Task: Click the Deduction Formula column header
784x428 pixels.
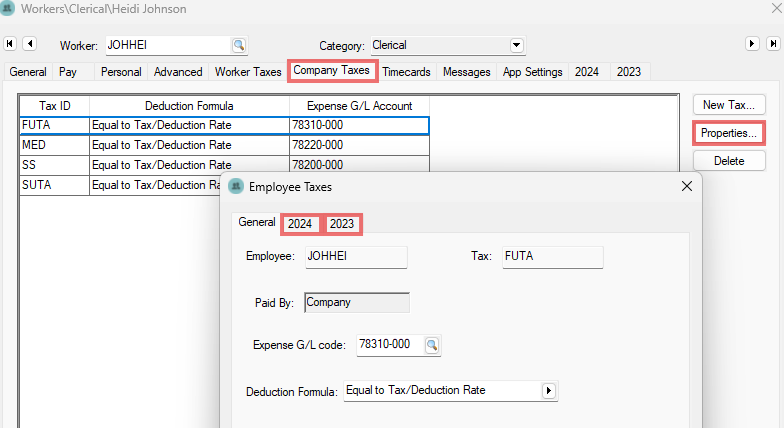Action: click(x=189, y=106)
